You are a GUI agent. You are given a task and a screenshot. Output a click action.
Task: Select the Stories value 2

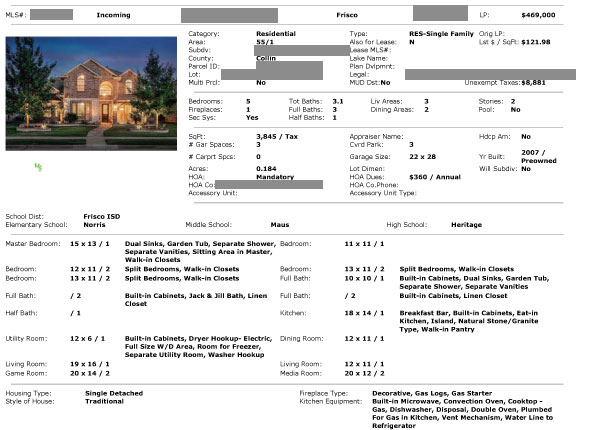(513, 101)
